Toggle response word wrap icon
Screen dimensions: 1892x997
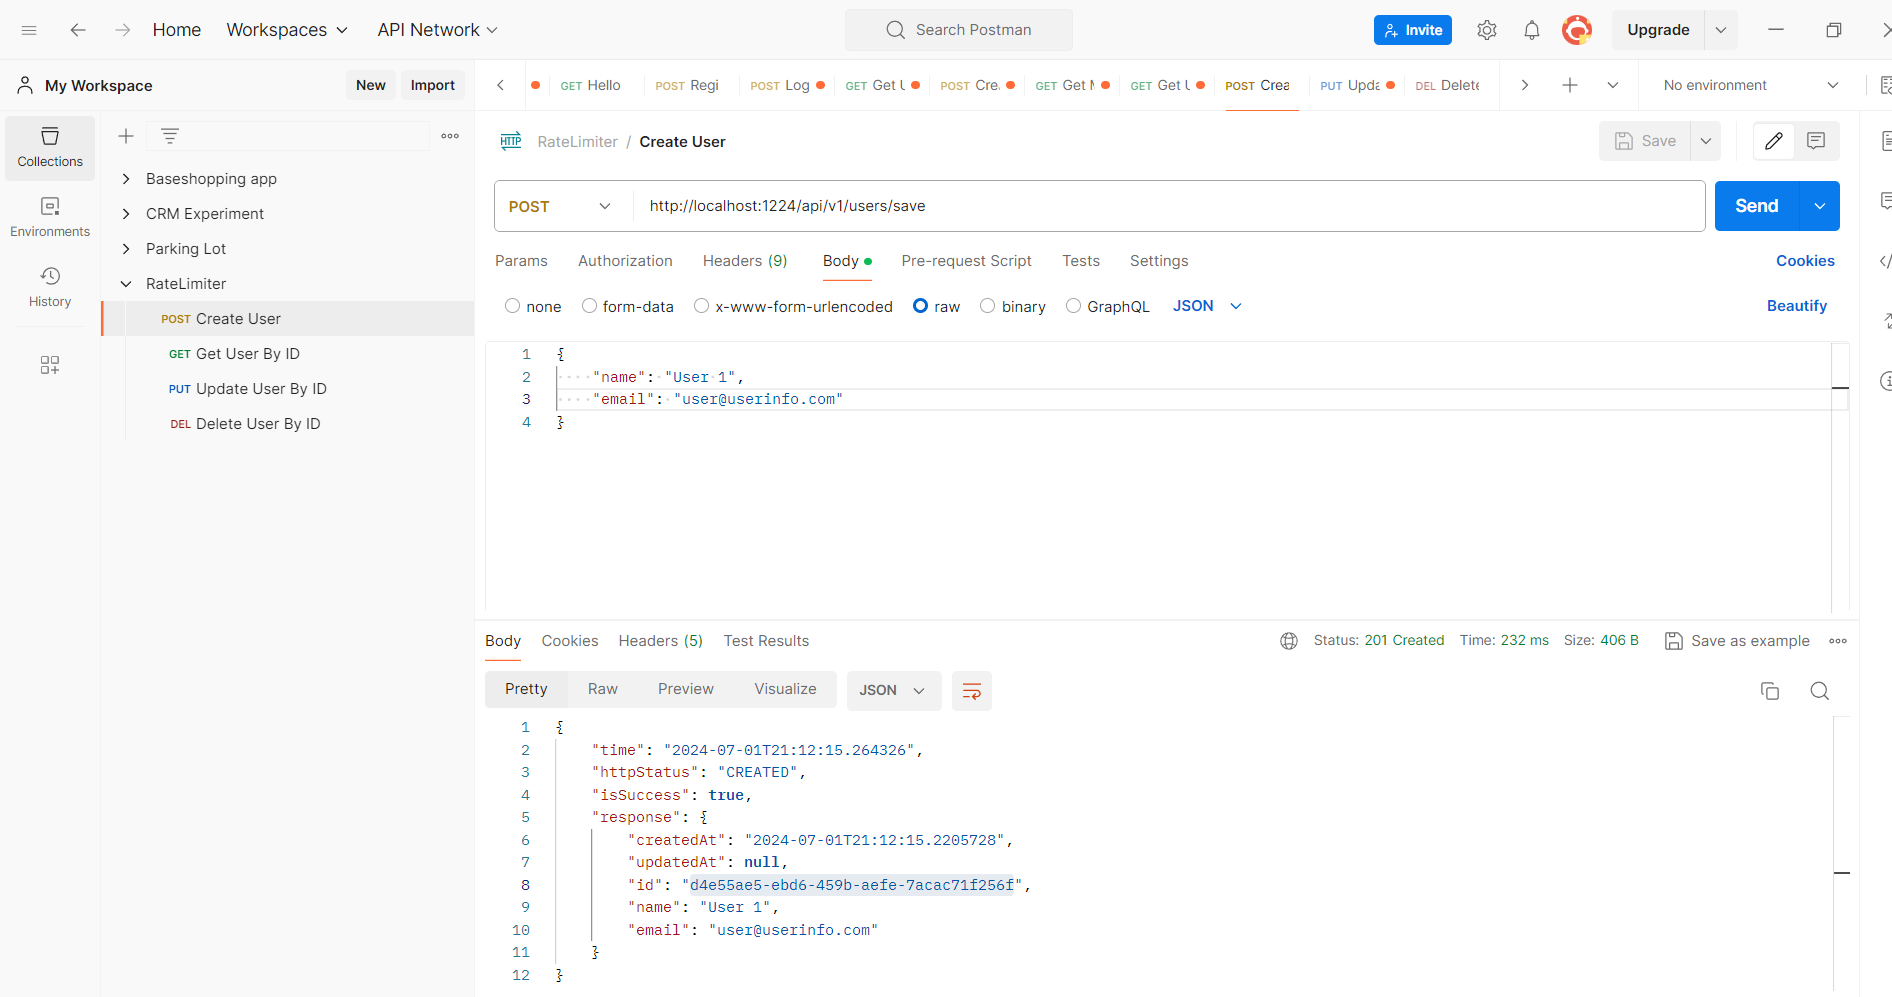971,691
